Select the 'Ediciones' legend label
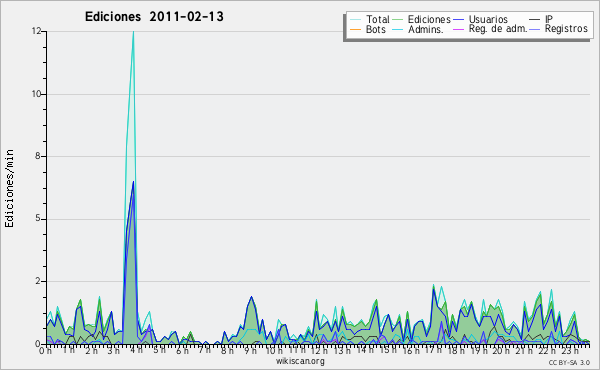The width and height of the screenshot is (600, 370). [429, 19]
